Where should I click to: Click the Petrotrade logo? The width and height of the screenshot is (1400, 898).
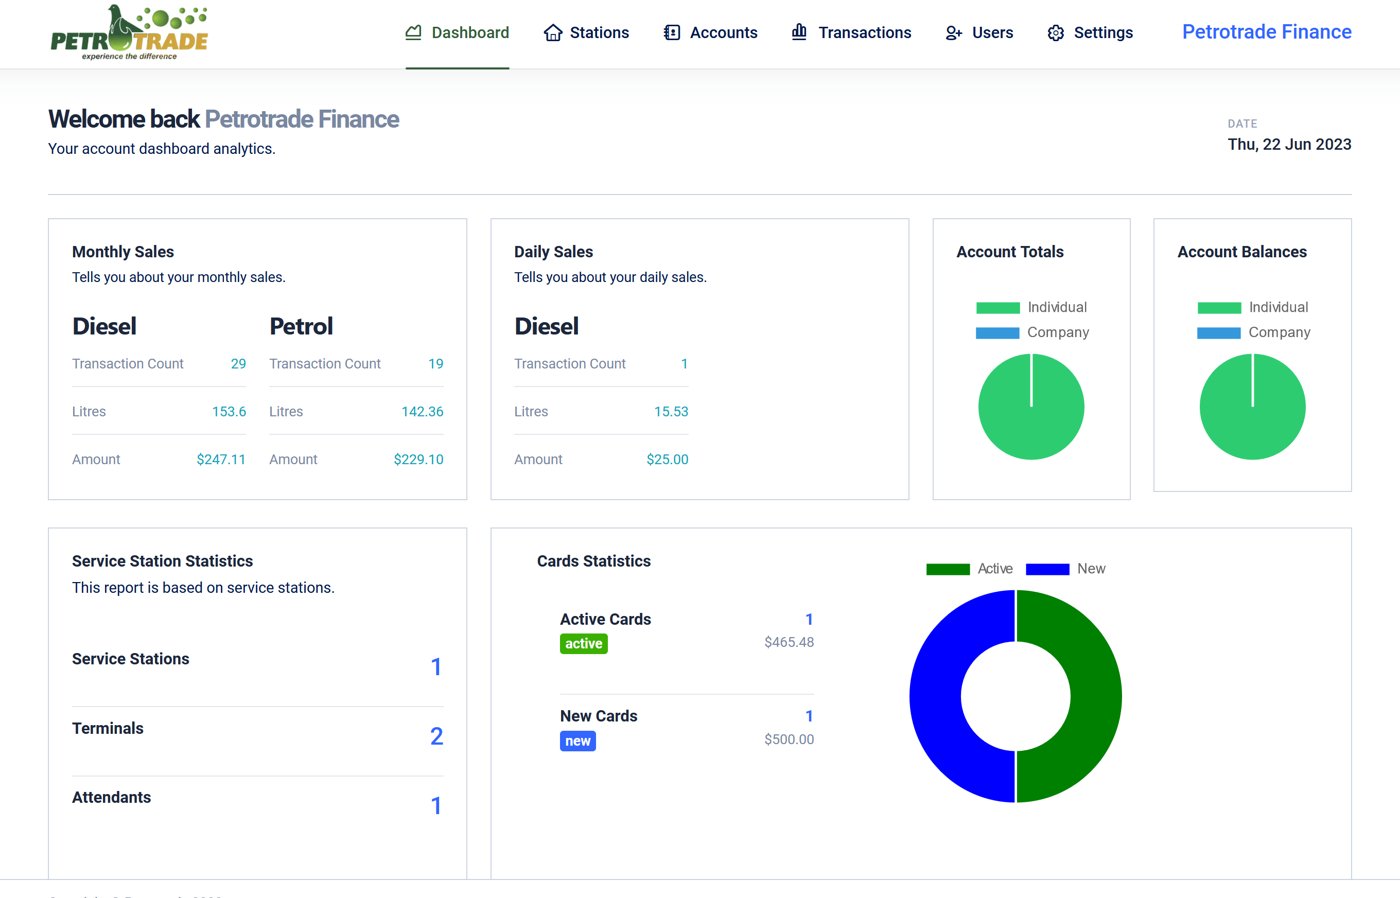(x=129, y=33)
